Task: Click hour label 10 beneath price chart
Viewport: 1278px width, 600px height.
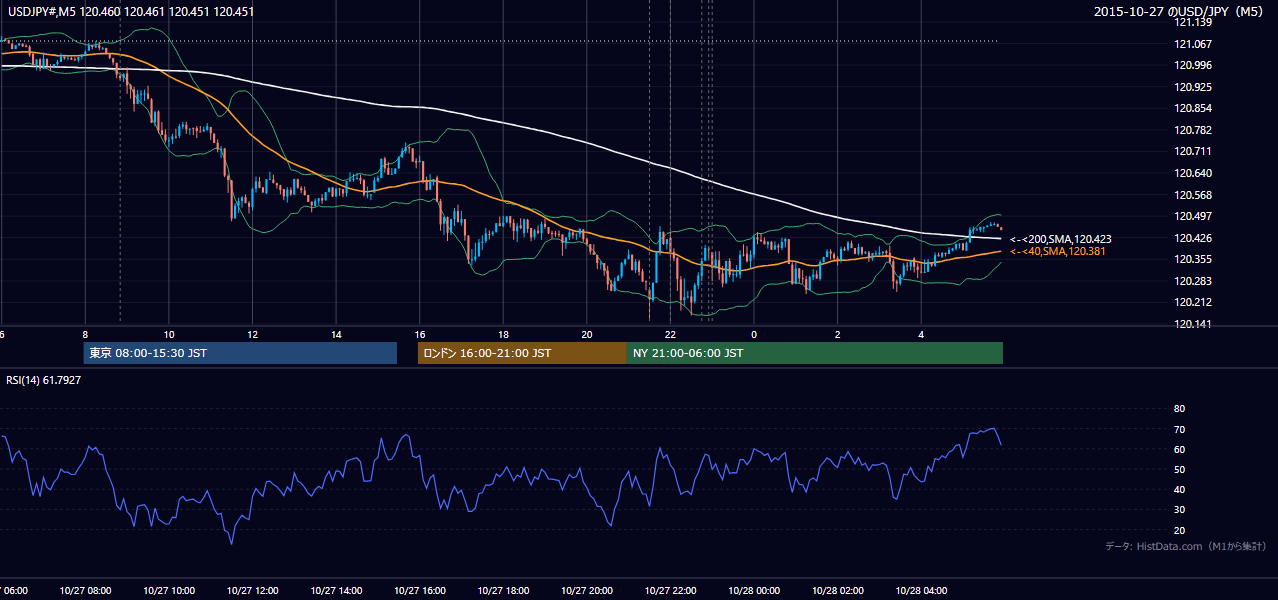Action: 169,334
